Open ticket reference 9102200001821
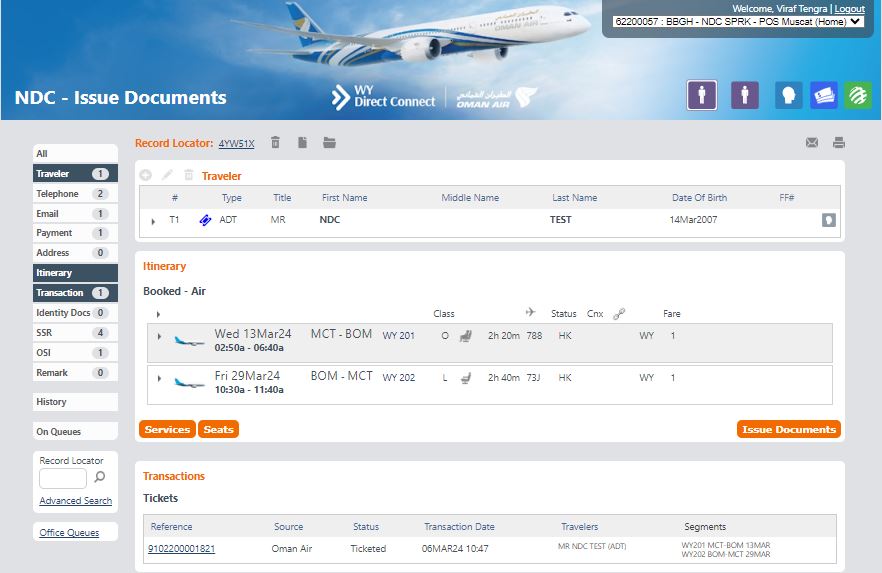The width and height of the screenshot is (882, 573). (181, 549)
